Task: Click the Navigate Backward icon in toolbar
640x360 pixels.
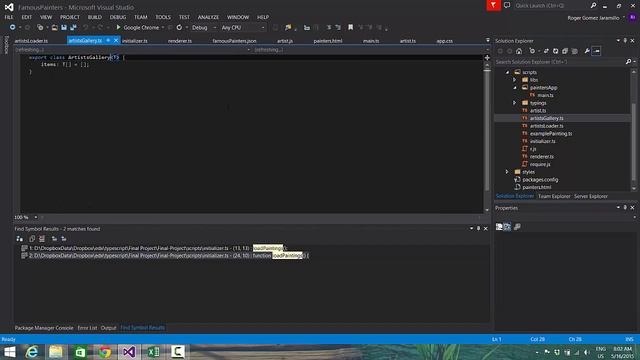Action: point(12,27)
